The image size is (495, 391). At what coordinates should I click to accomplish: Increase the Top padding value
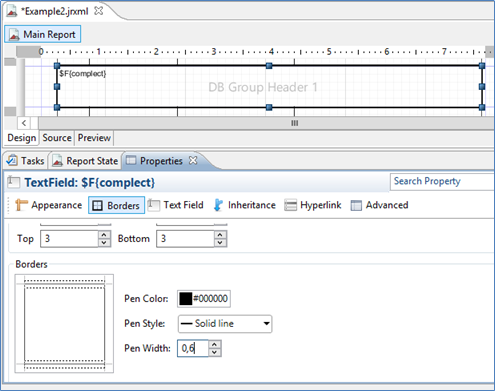[104, 235]
